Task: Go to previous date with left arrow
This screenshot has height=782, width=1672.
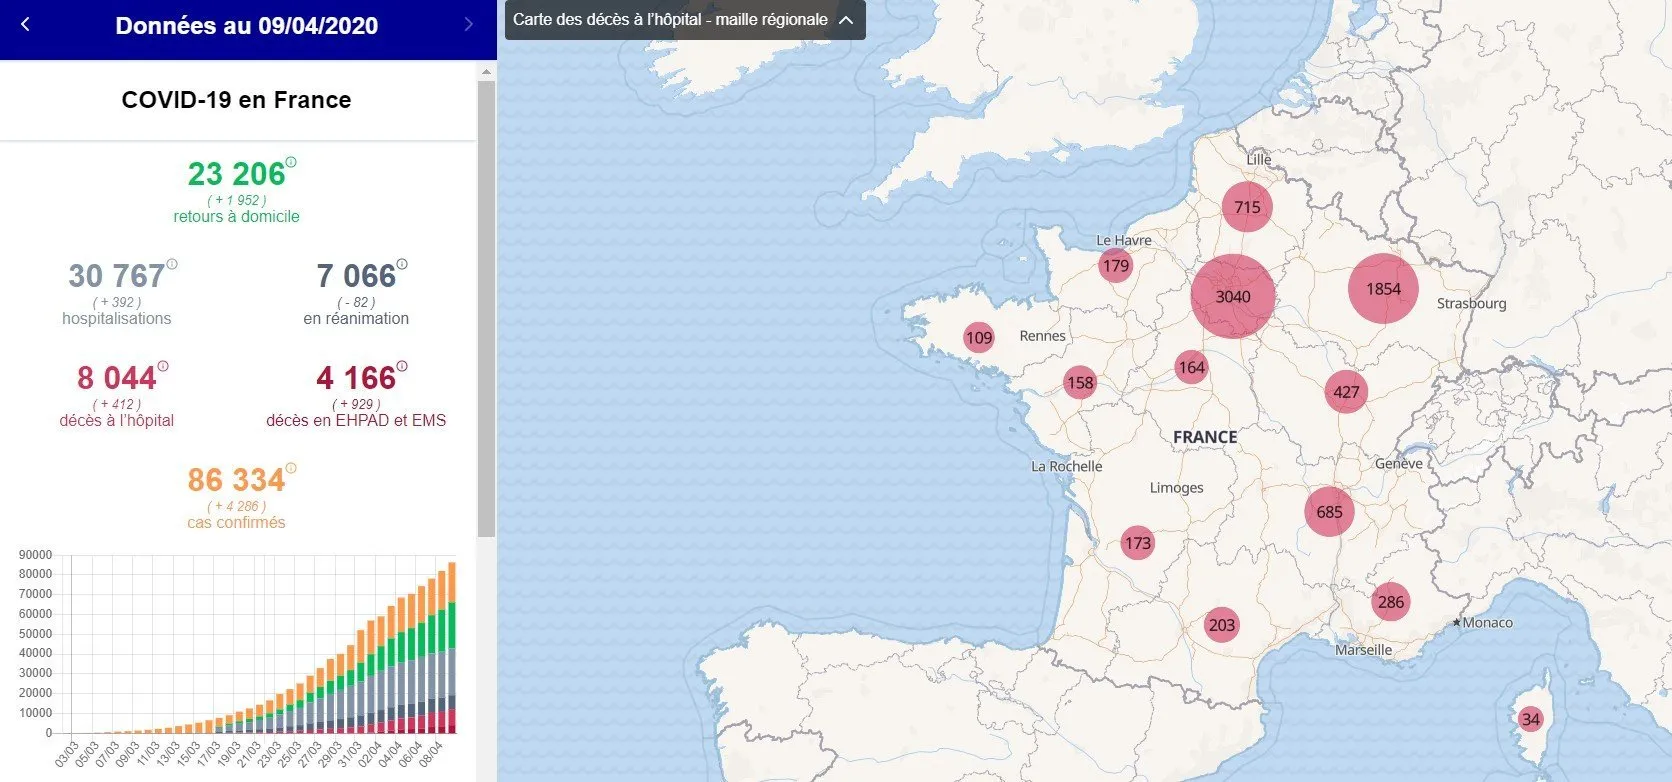Action: [26, 25]
